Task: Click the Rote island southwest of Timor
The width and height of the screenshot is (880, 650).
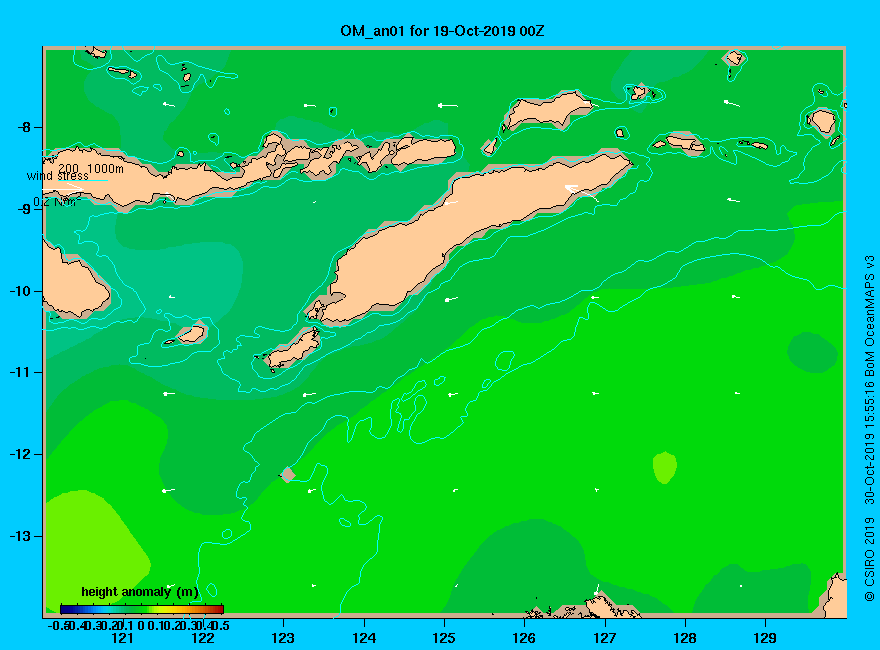Action: pyautogui.click(x=292, y=349)
